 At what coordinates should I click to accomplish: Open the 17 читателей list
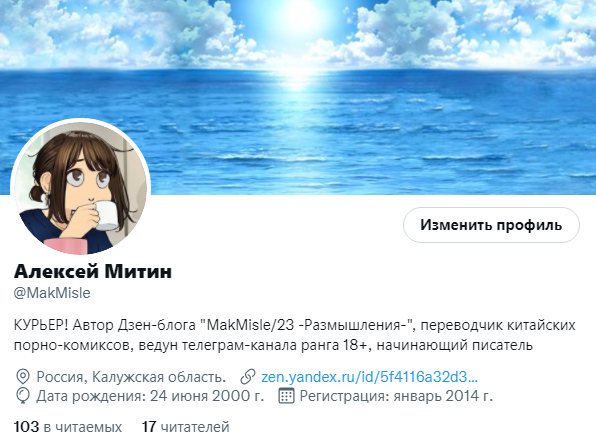186,427
